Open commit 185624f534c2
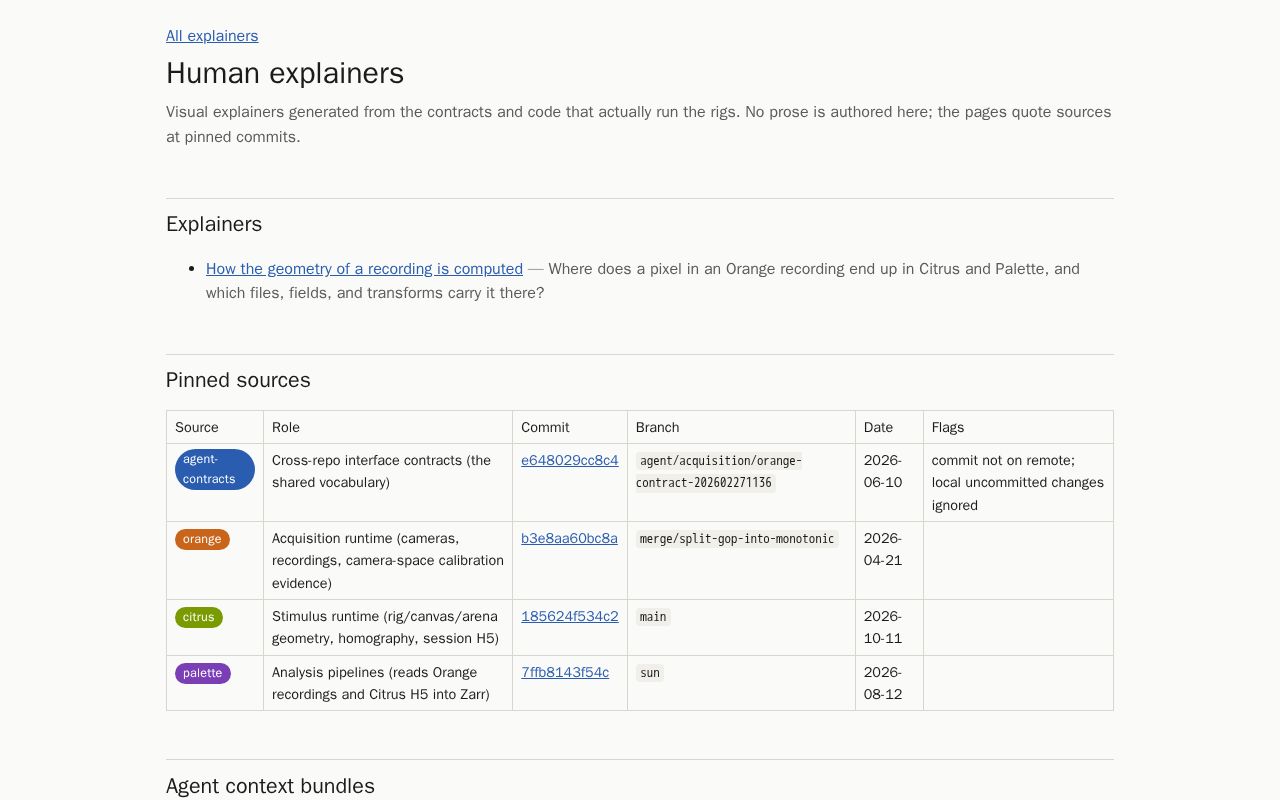 tap(570, 617)
